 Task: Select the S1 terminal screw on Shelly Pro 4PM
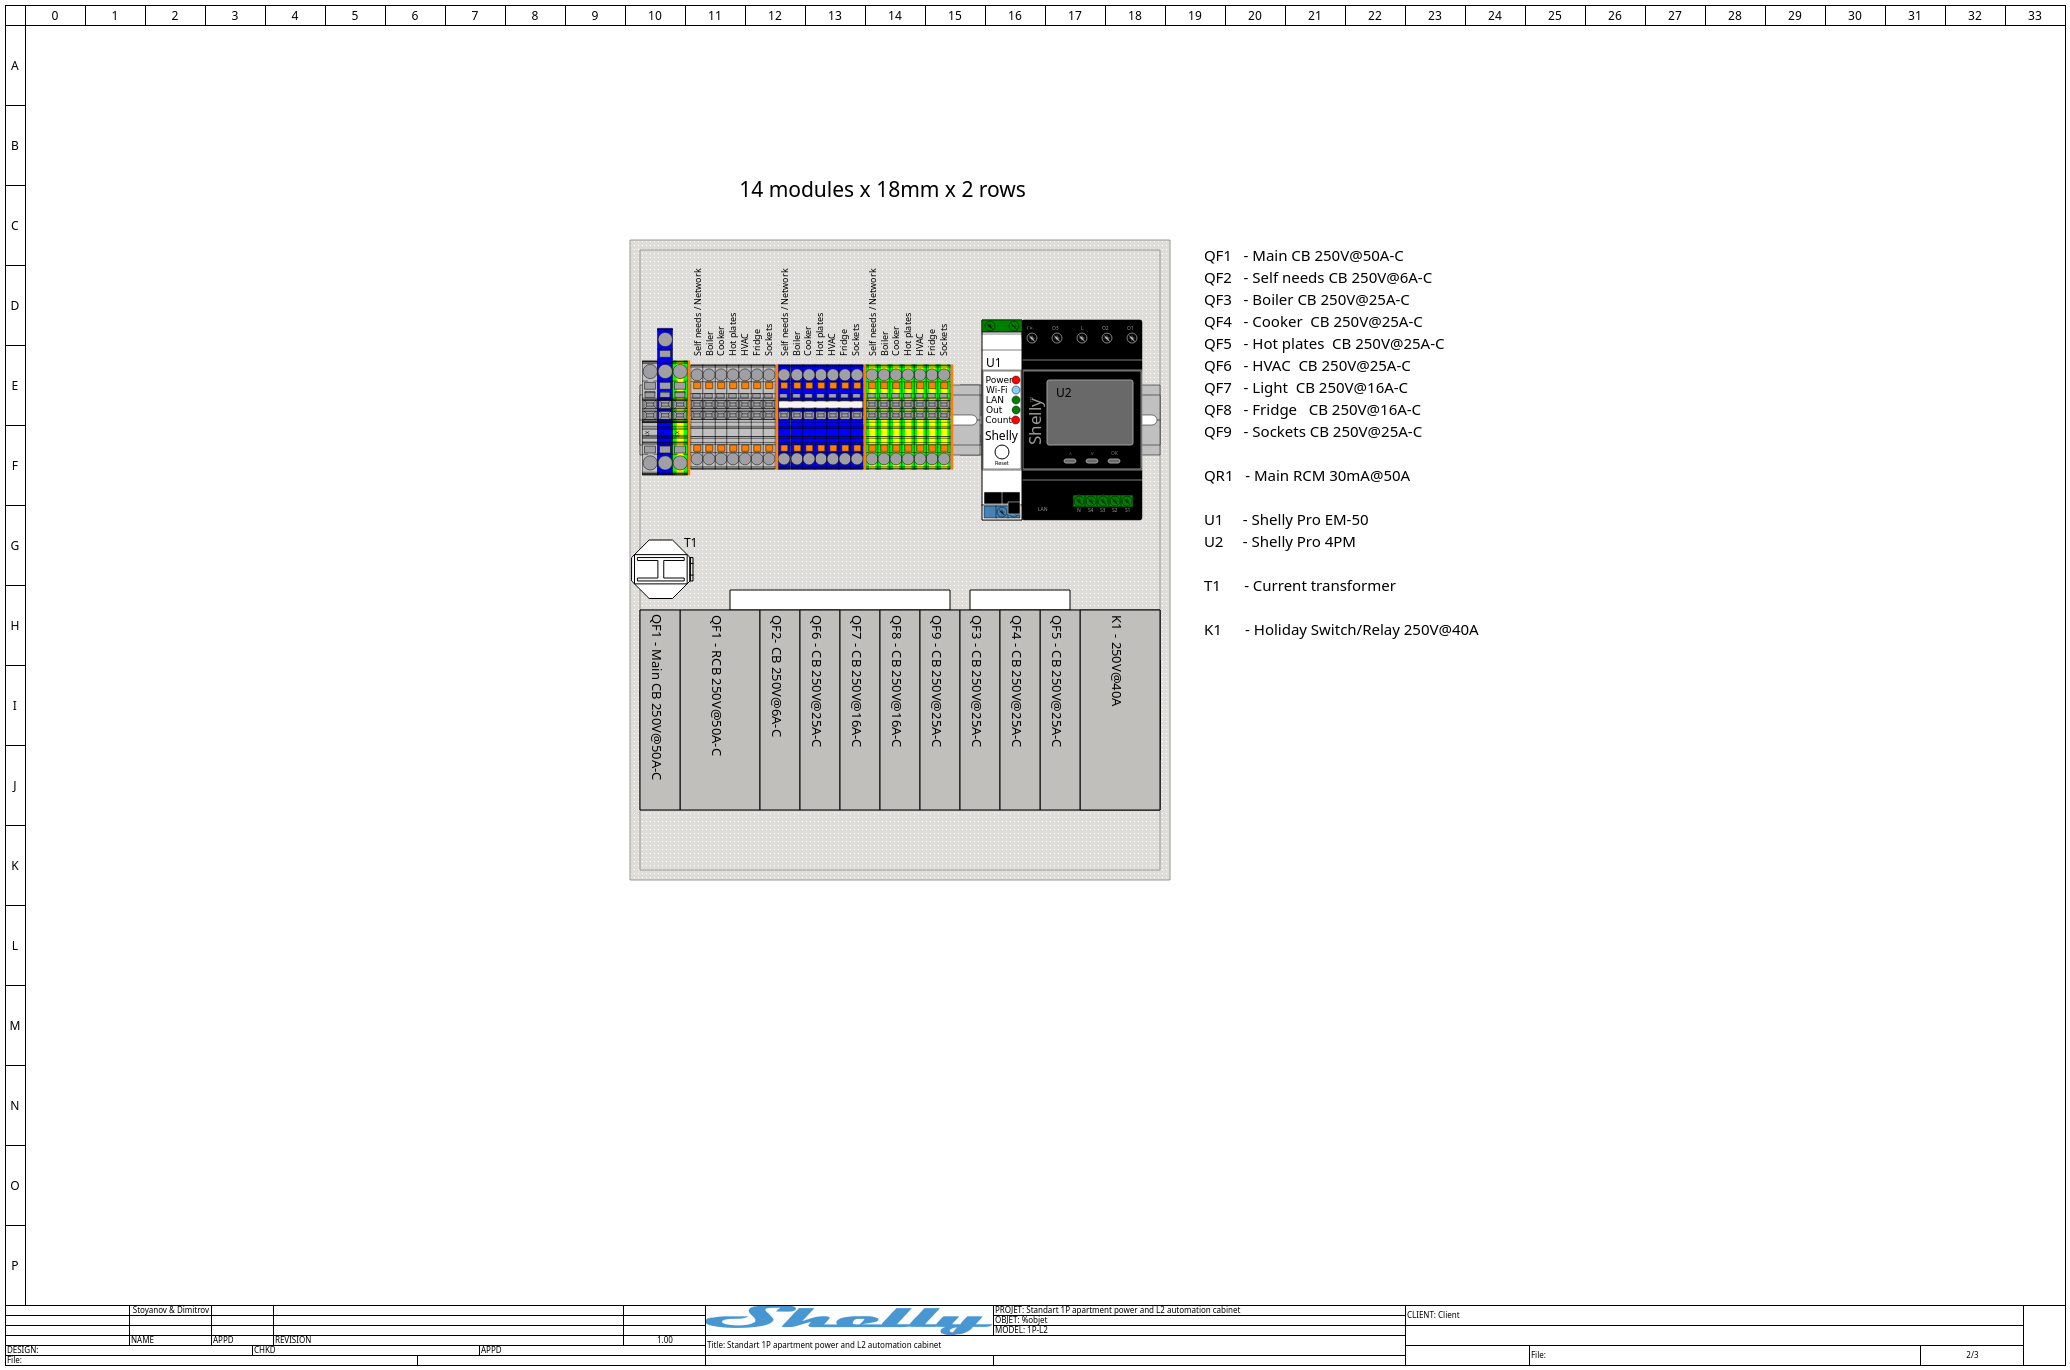1127,501
